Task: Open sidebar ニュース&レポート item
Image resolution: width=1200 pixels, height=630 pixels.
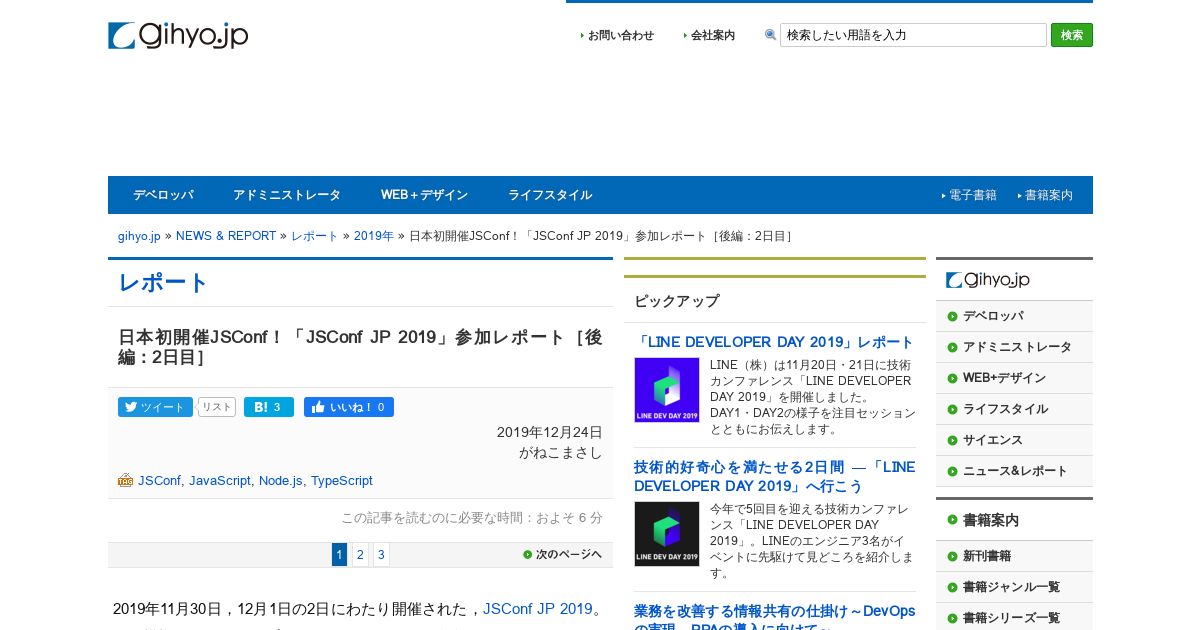Action: [1015, 471]
